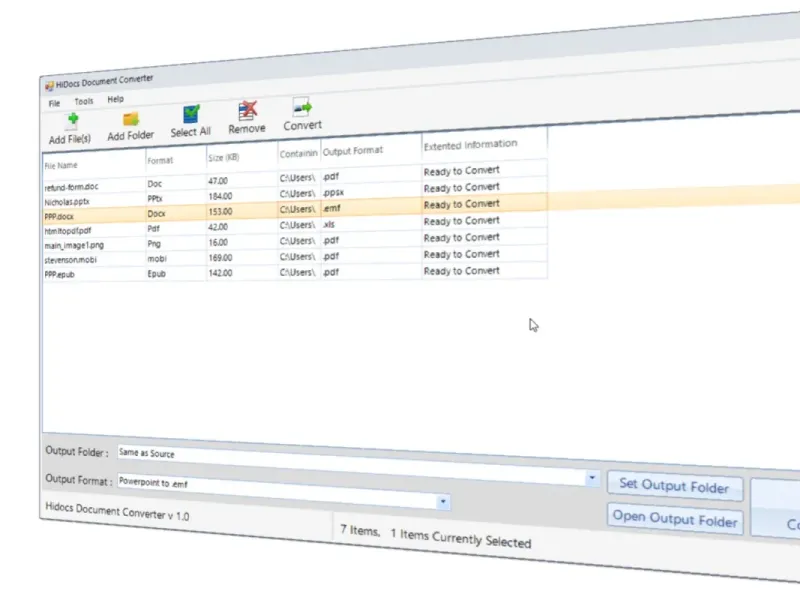The width and height of the screenshot is (800, 600).
Task: Click the .ppsx output format cell
Action: pos(371,192)
